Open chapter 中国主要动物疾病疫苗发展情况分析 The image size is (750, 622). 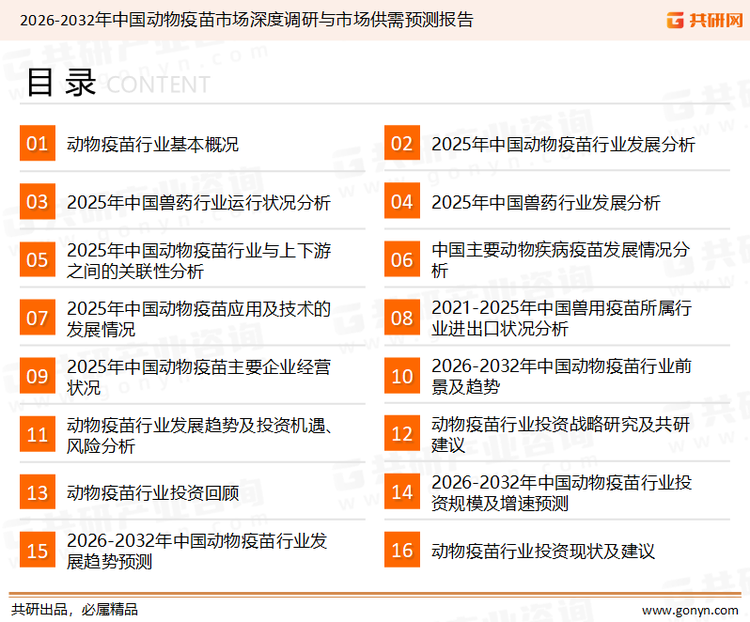pos(561,260)
